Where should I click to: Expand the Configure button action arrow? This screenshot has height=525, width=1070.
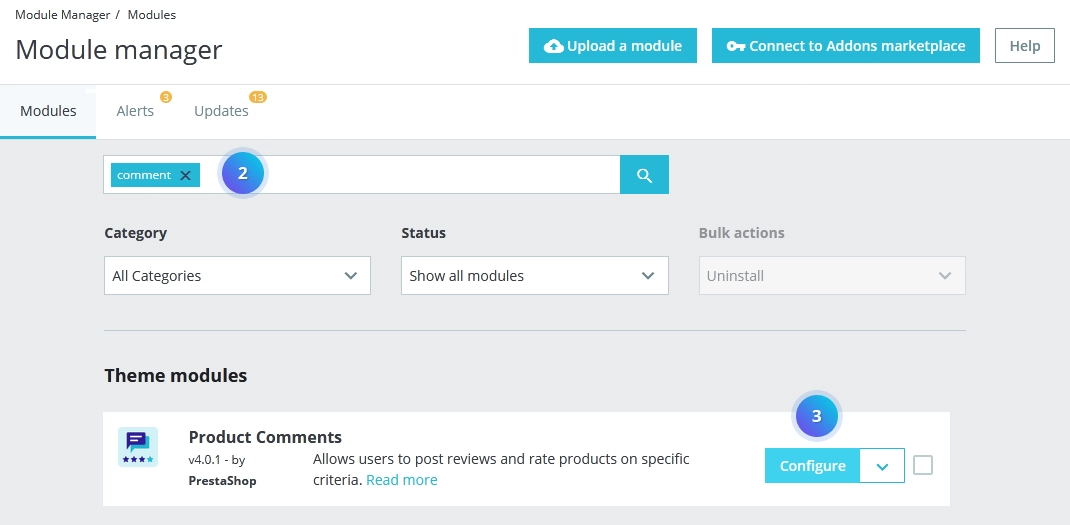pos(882,466)
